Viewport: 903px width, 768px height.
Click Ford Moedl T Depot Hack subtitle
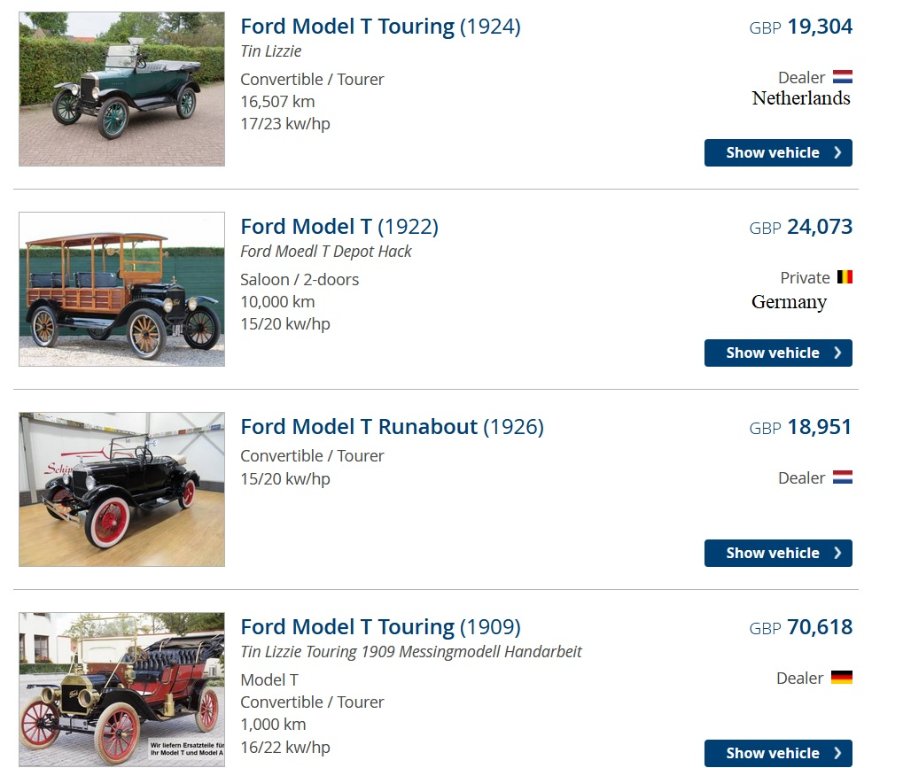coord(326,251)
